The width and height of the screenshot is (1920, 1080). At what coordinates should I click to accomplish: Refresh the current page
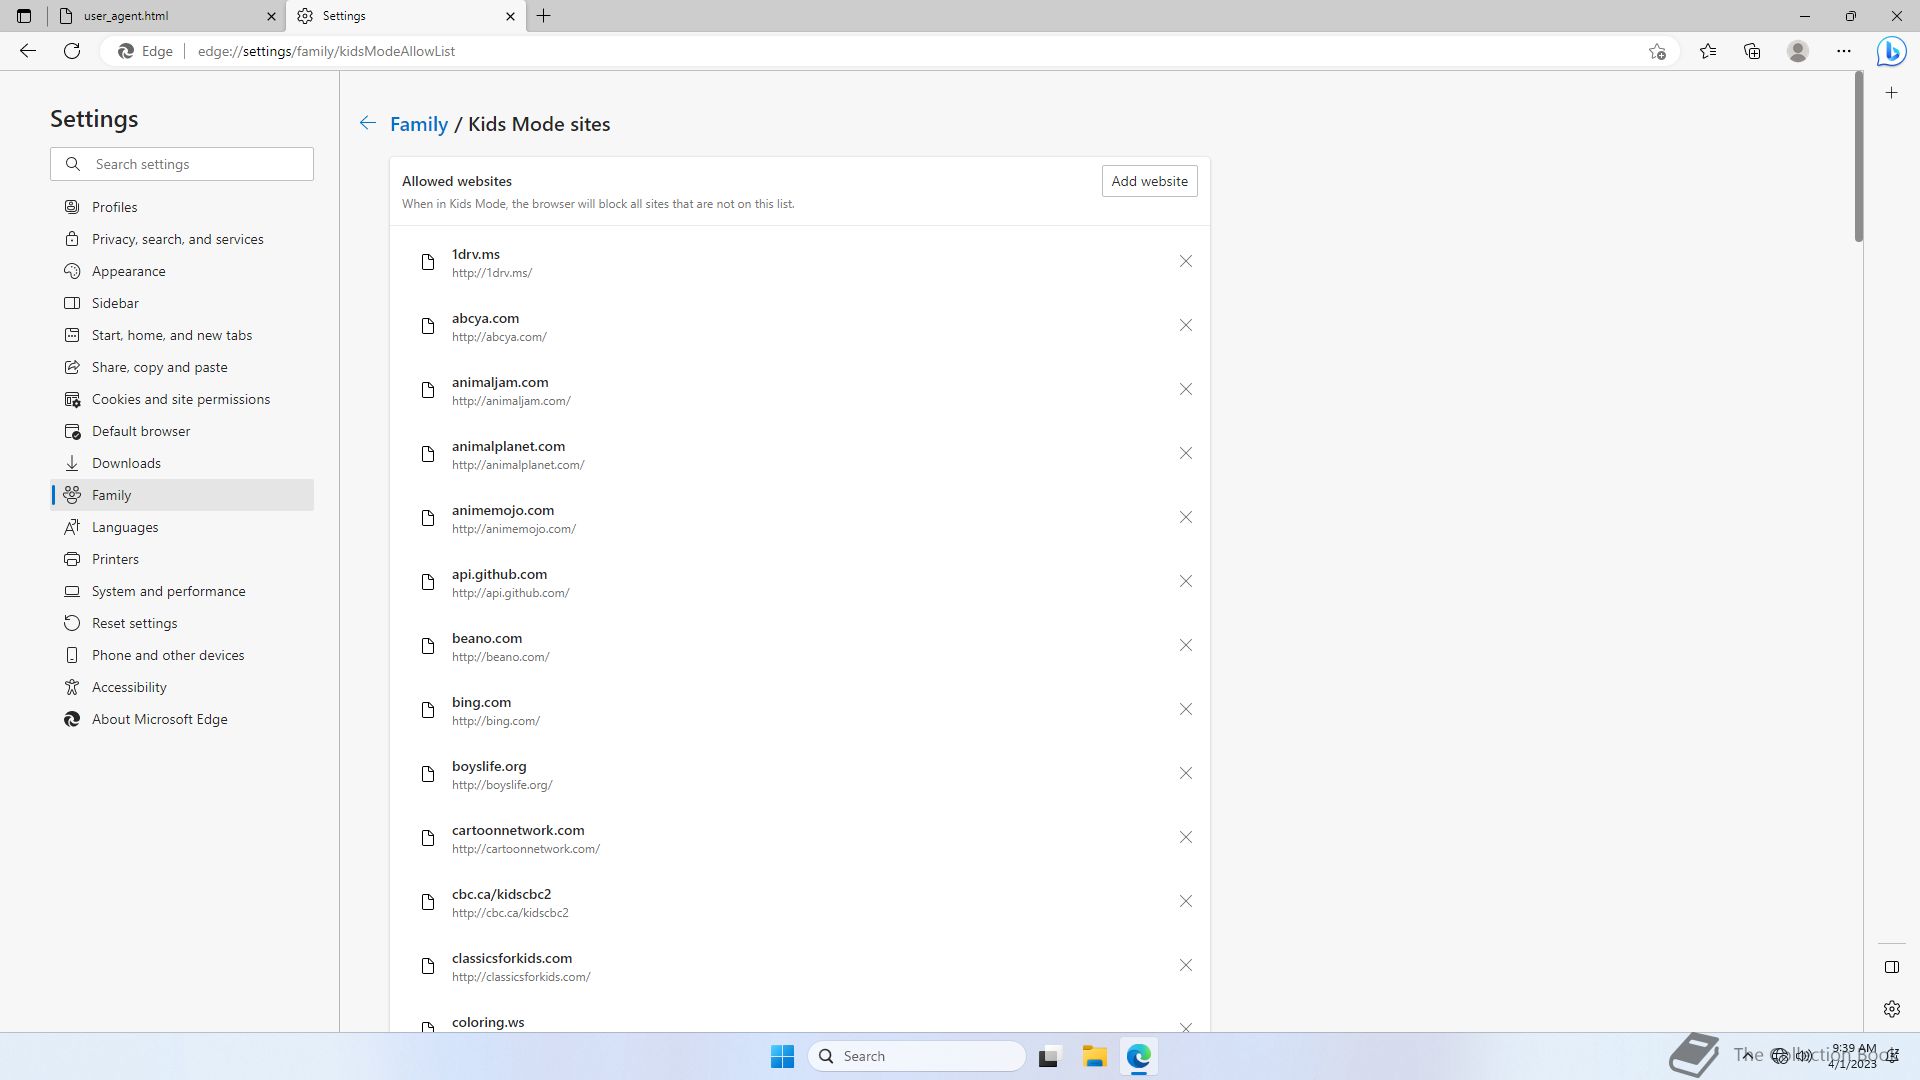[72, 51]
